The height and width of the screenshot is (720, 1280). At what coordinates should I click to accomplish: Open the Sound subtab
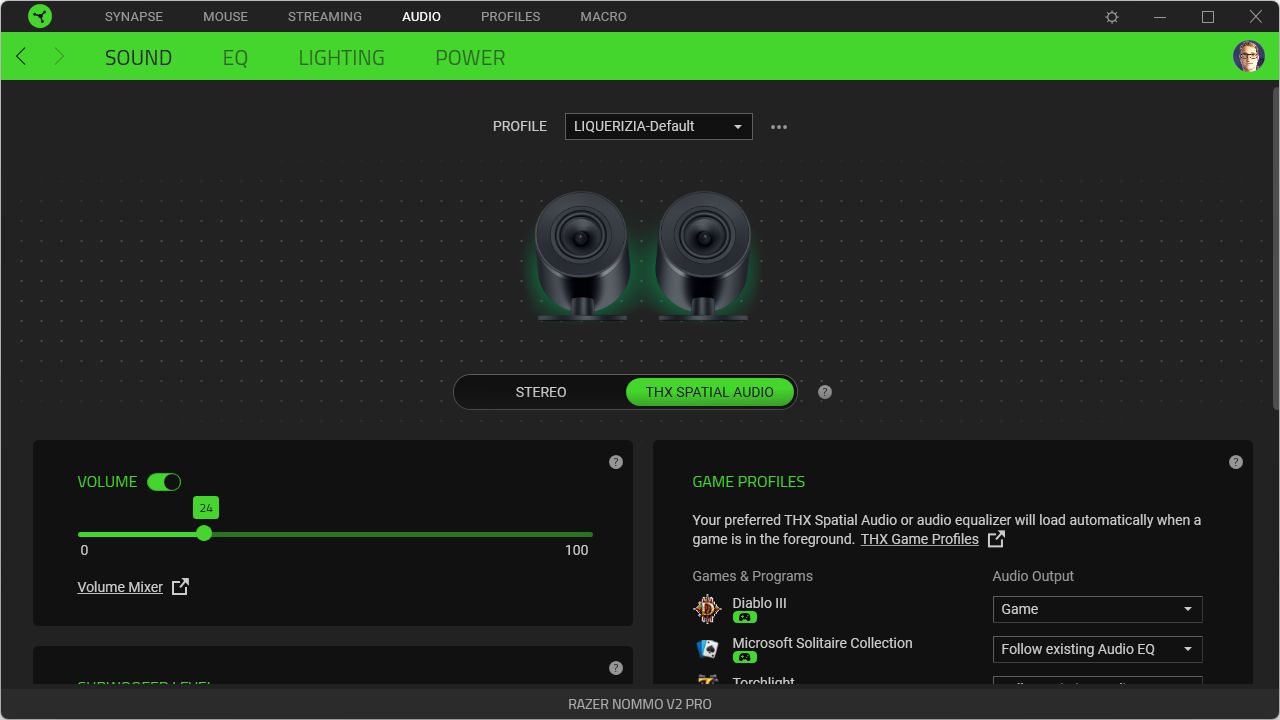click(x=138, y=58)
